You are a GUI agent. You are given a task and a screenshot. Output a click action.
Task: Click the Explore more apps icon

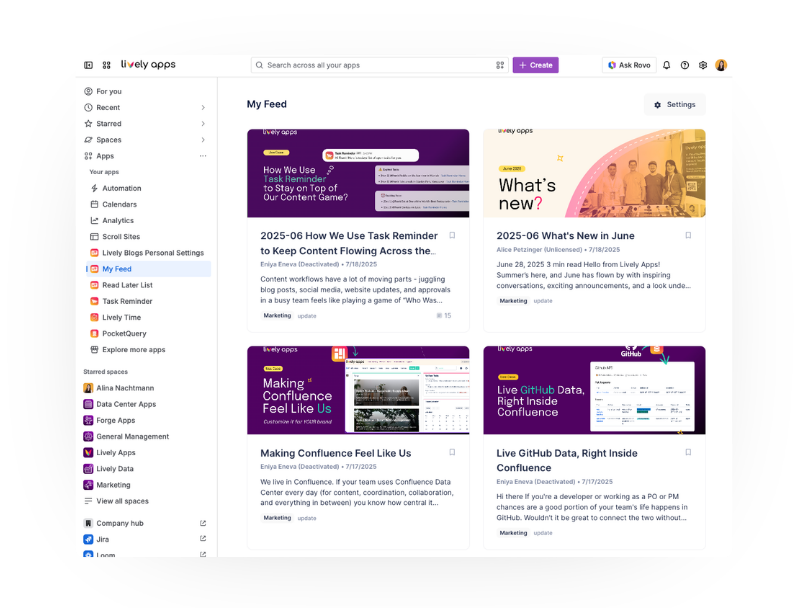94,349
